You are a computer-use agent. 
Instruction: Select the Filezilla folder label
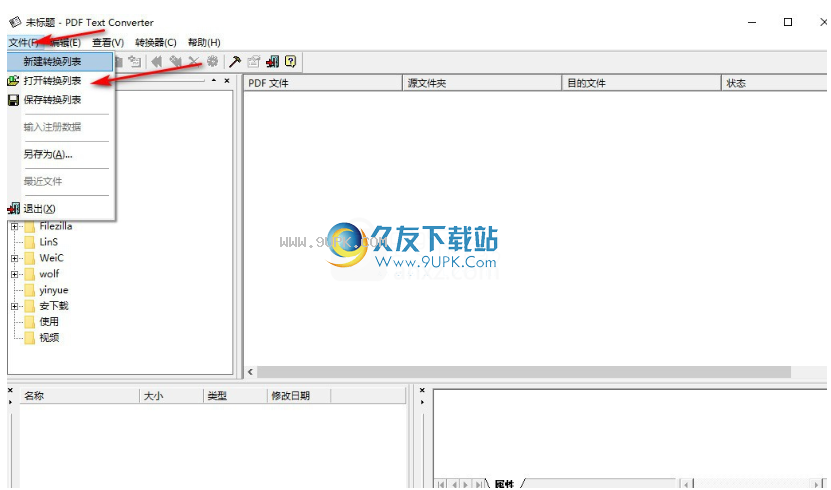(x=56, y=226)
